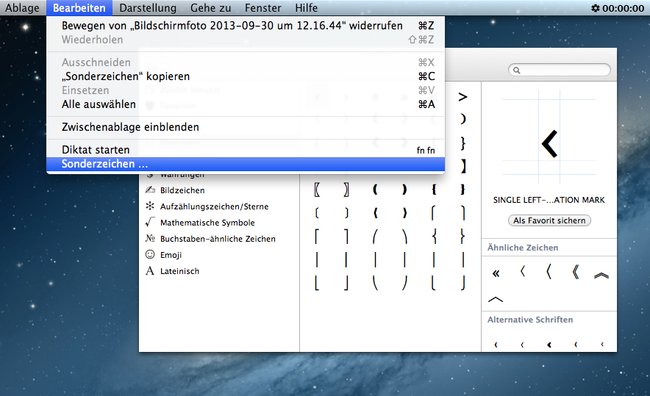This screenshot has height=396, width=650.
Task: Click the letter A Lateinisch icon
Action: 150,271
